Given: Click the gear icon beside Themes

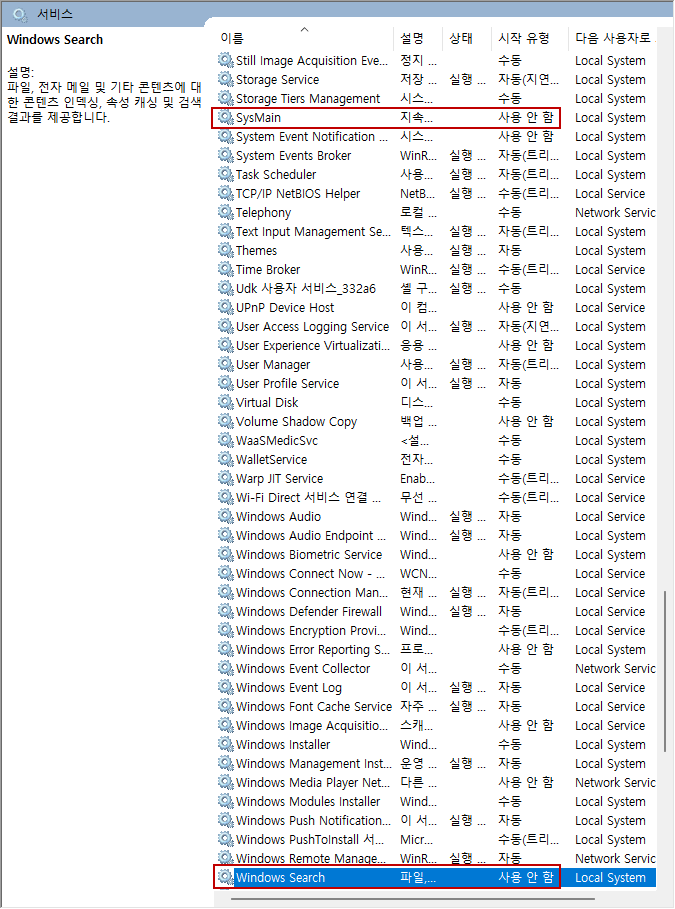Looking at the screenshot, I should coord(226,250).
